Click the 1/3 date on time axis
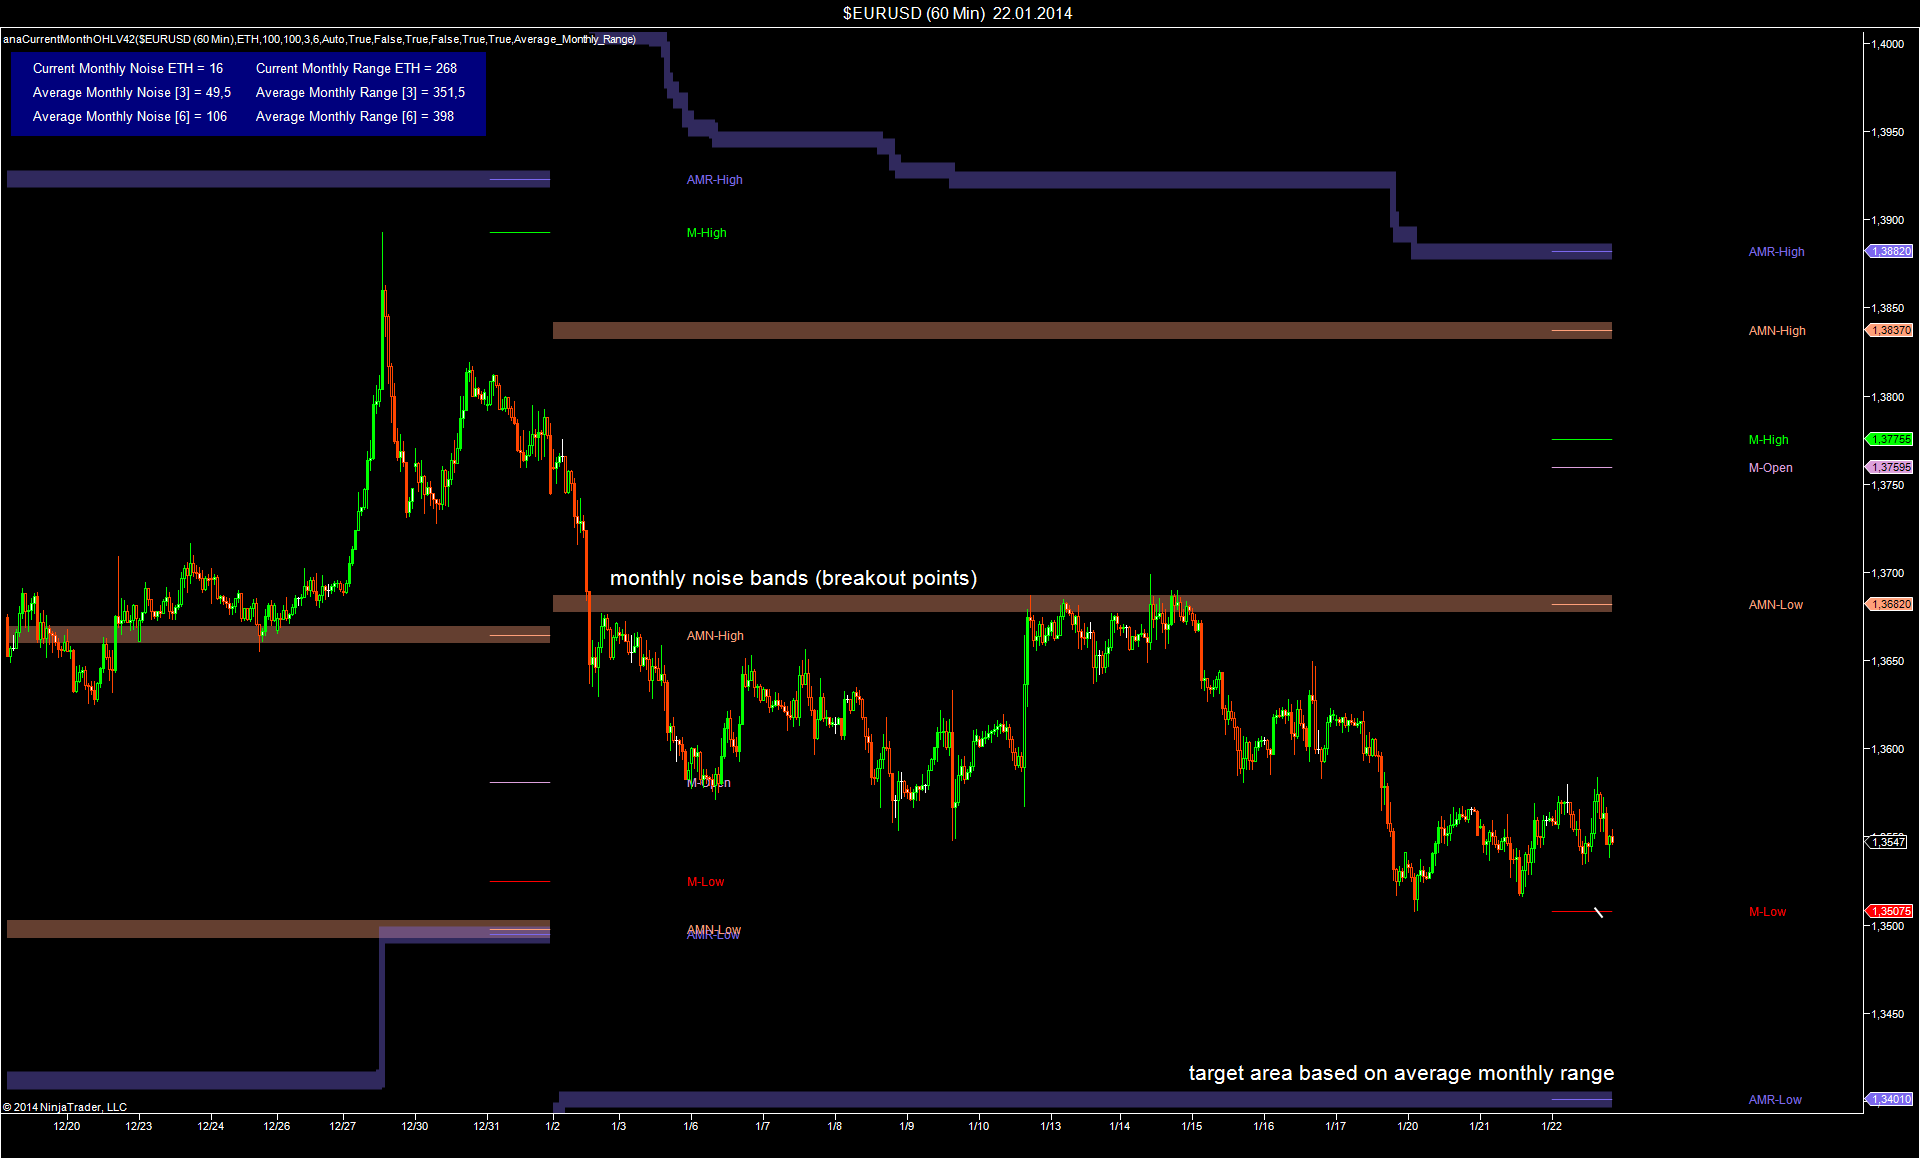The image size is (1920, 1159). (619, 1126)
